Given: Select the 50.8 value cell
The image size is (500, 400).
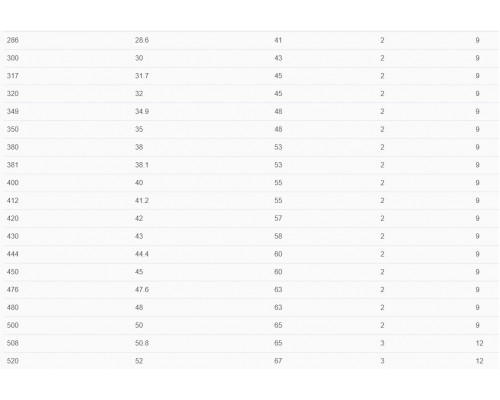Looking at the screenshot, I should 142,343.
